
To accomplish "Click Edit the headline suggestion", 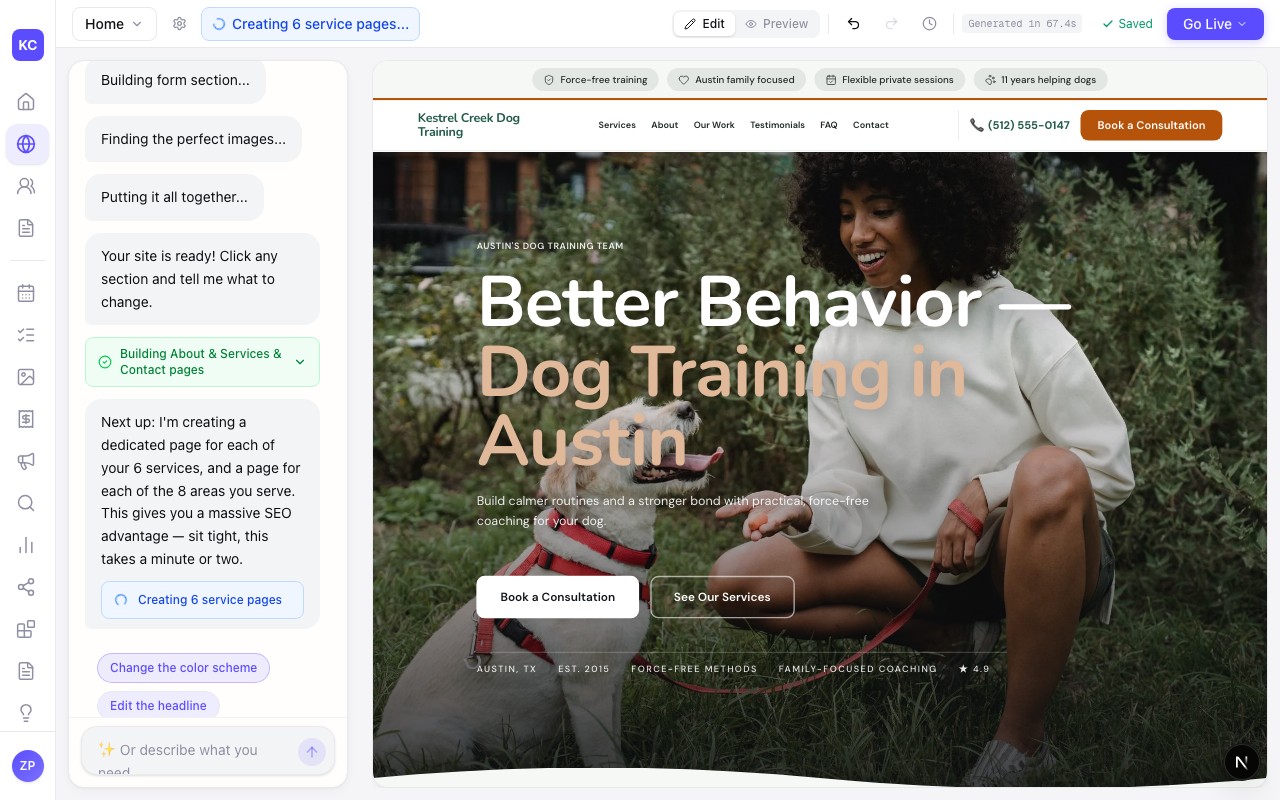I will tap(158, 706).
